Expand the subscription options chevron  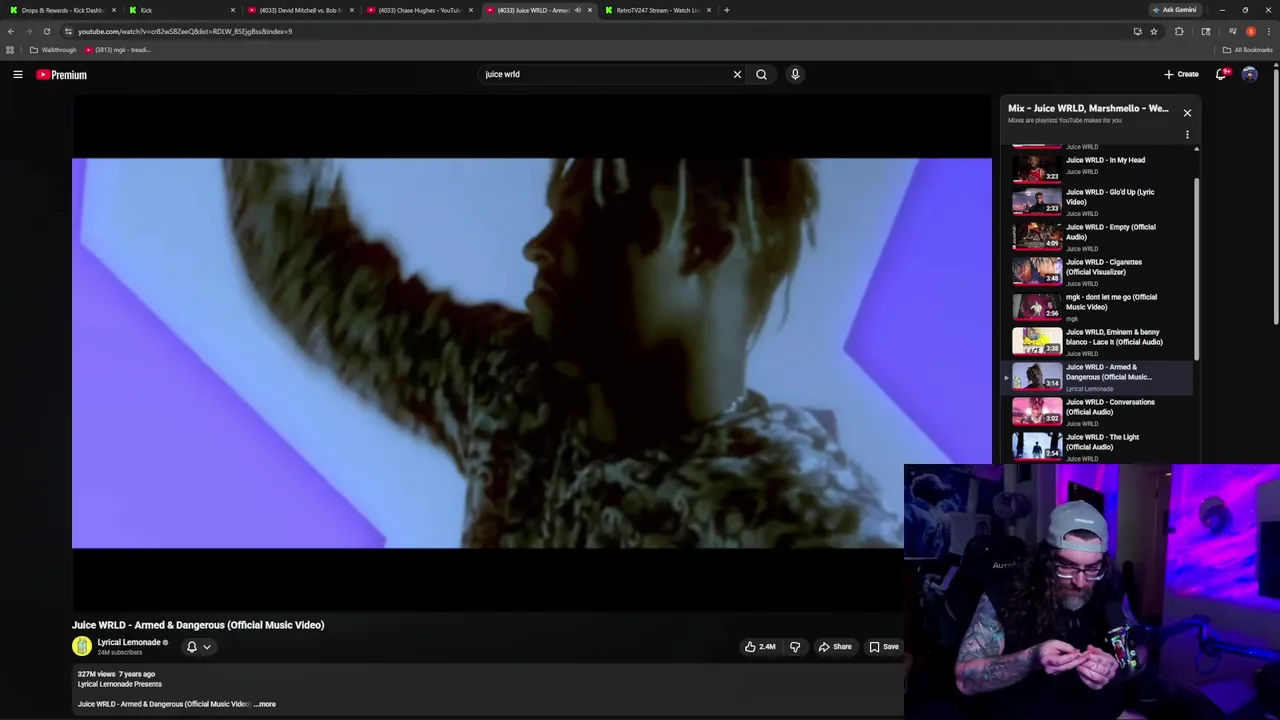[x=207, y=647]
